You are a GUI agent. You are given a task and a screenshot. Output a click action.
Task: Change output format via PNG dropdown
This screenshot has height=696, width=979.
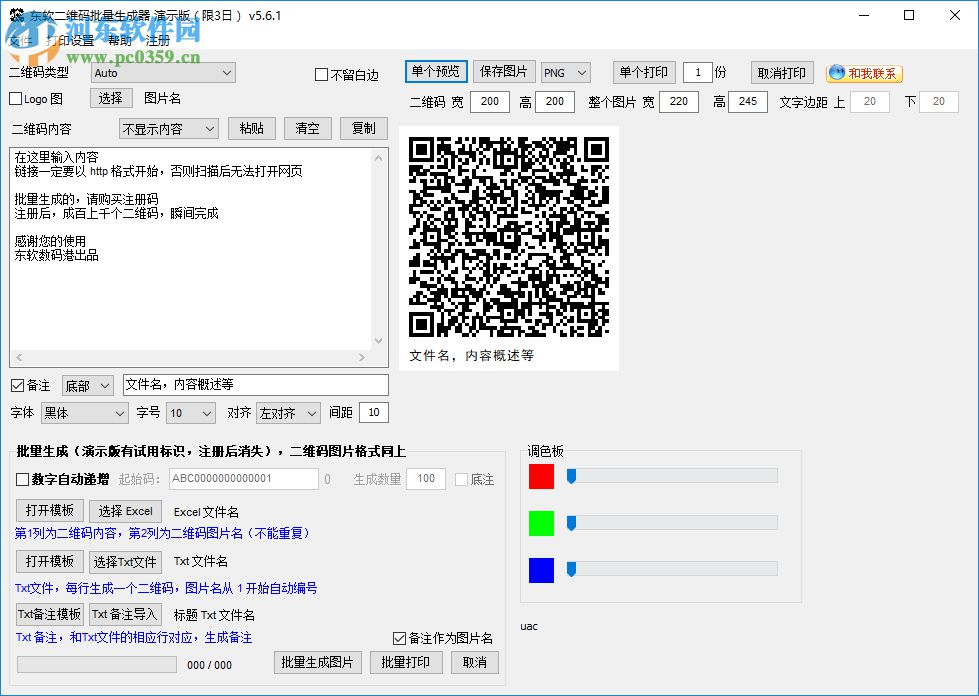(x=565, y=72)
